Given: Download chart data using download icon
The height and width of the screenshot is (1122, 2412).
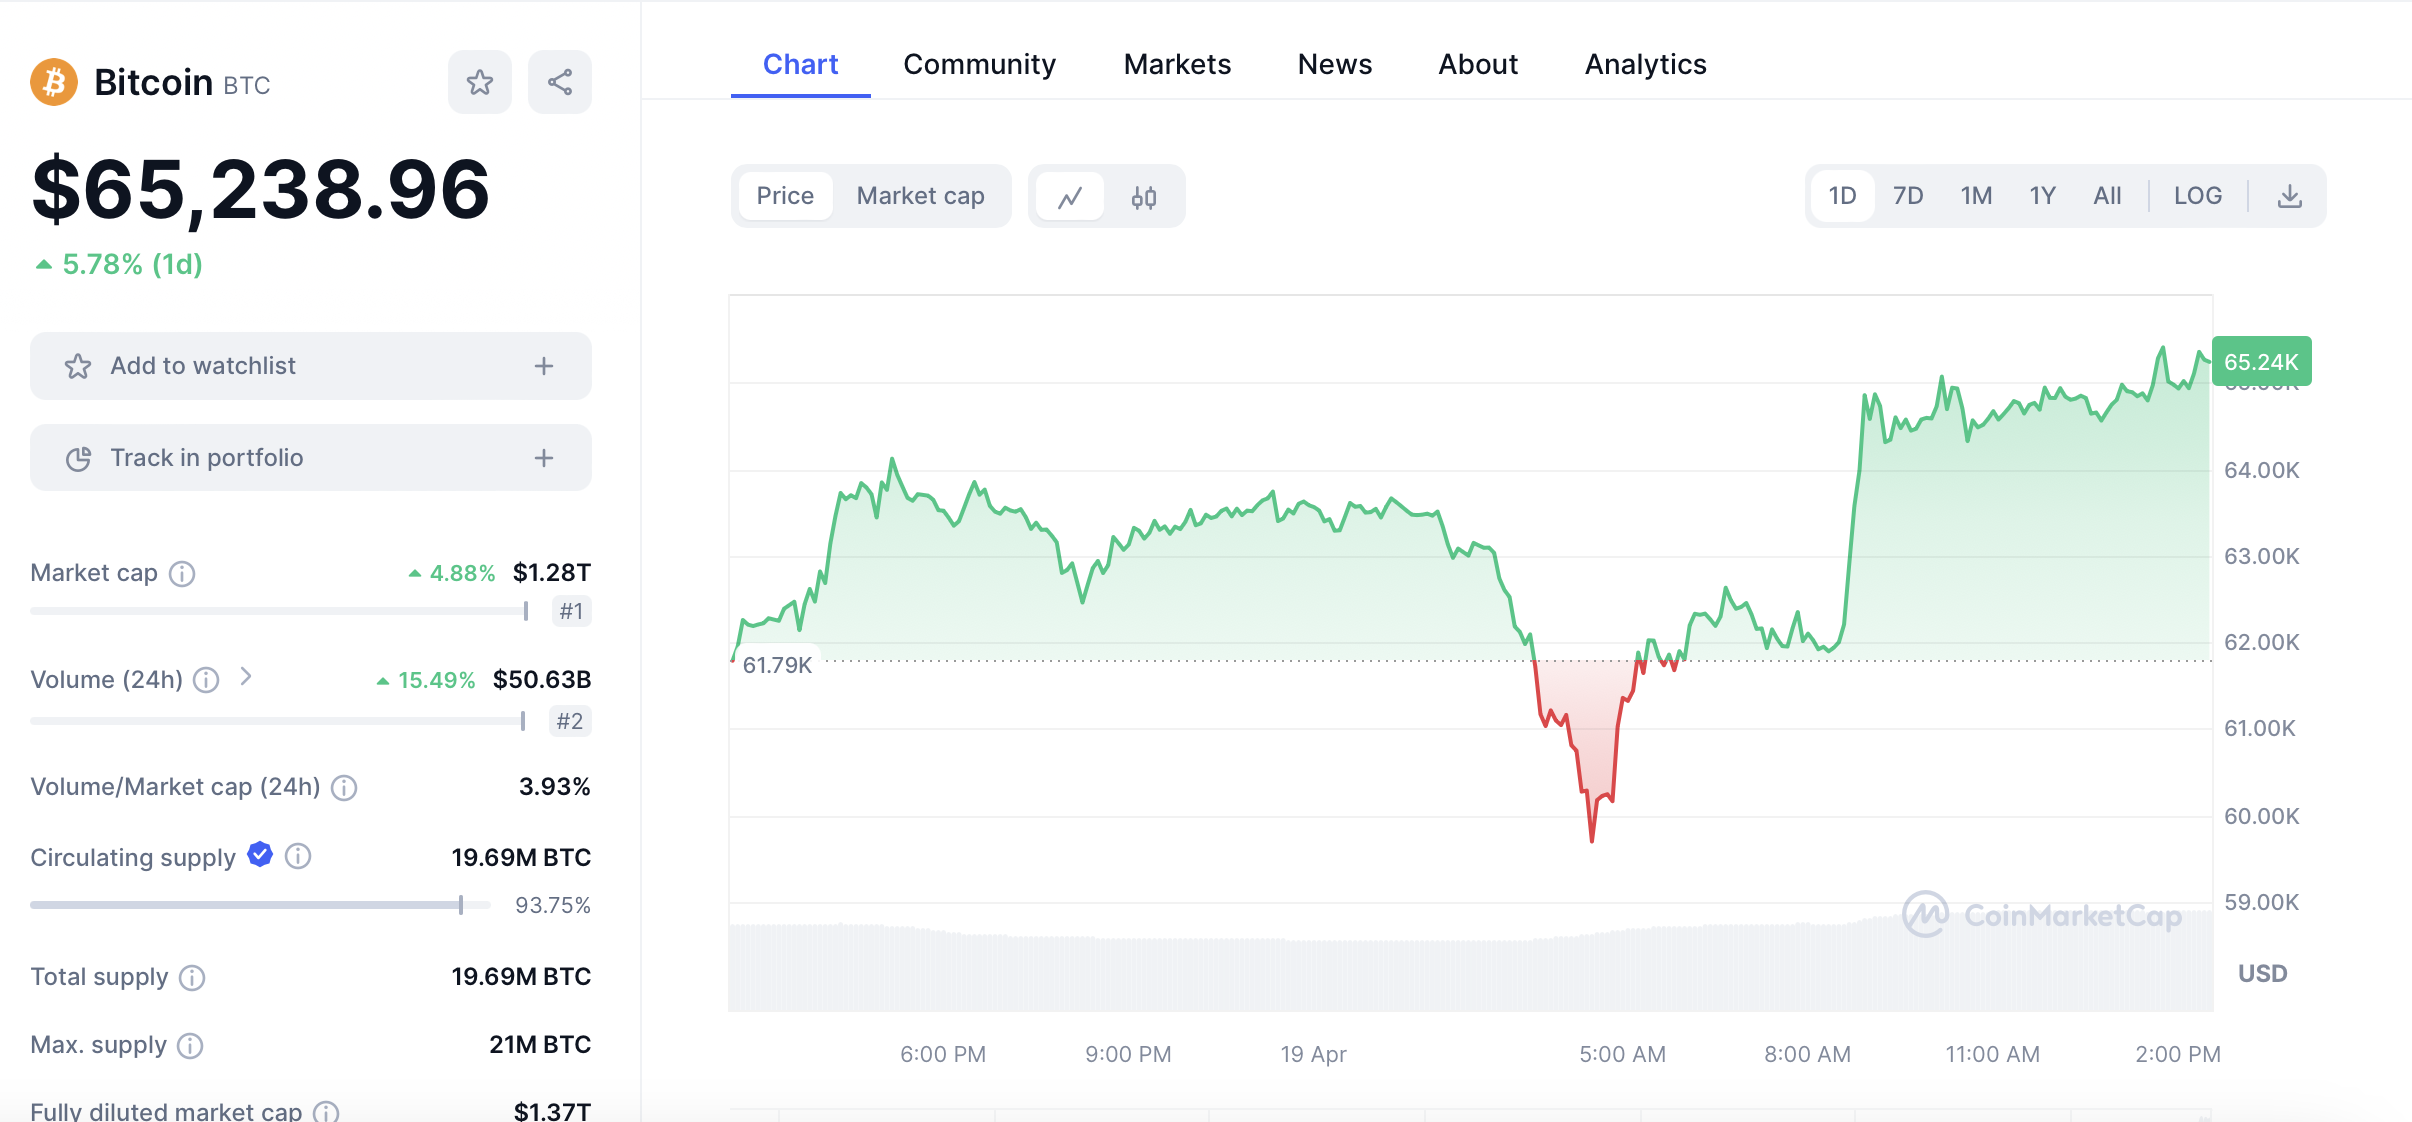Looking at the screenshot, I should [x=2289, y=196].
